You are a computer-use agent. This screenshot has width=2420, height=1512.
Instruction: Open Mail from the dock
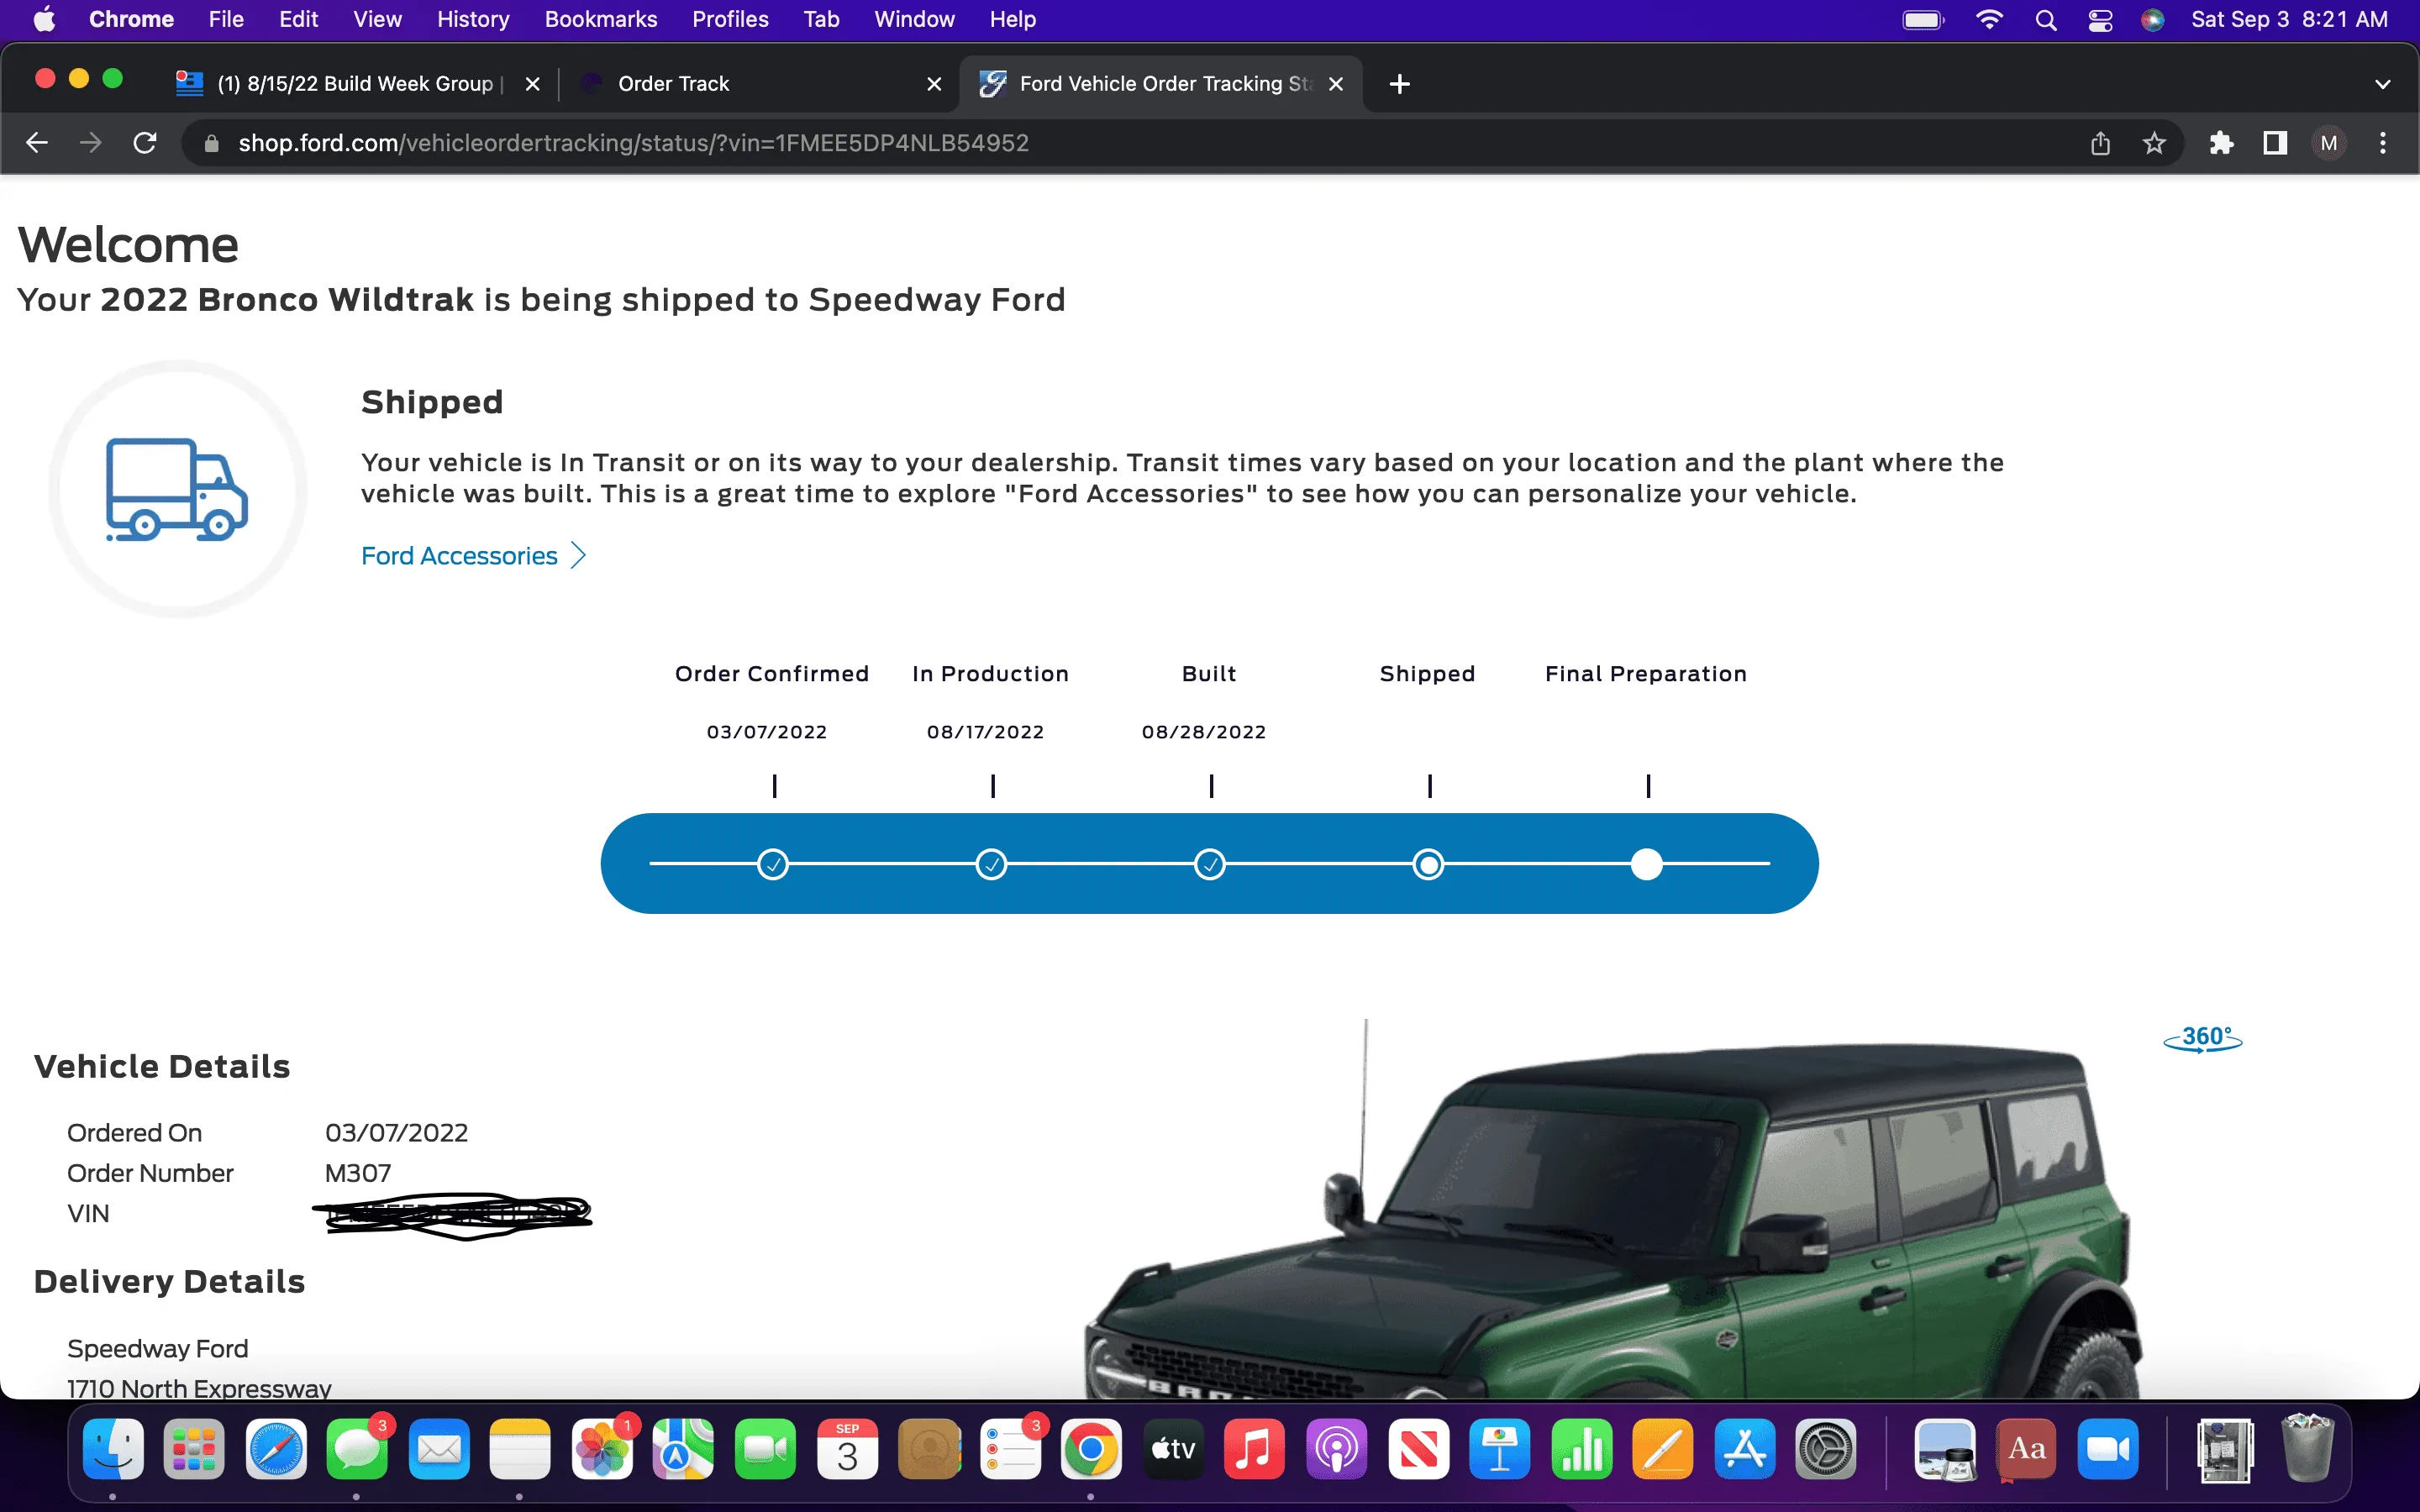(439, 1449)
